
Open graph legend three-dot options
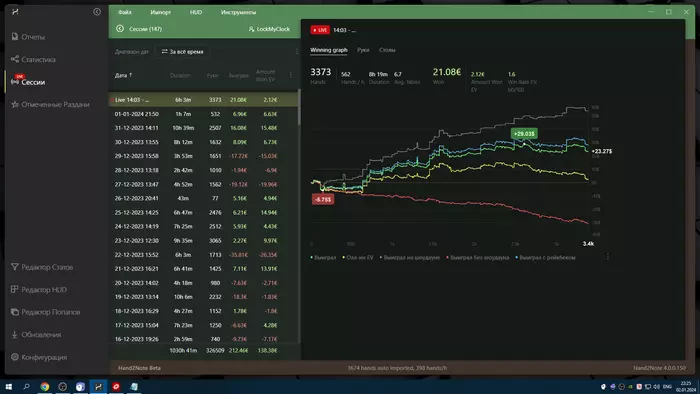[x=608, y=257]
